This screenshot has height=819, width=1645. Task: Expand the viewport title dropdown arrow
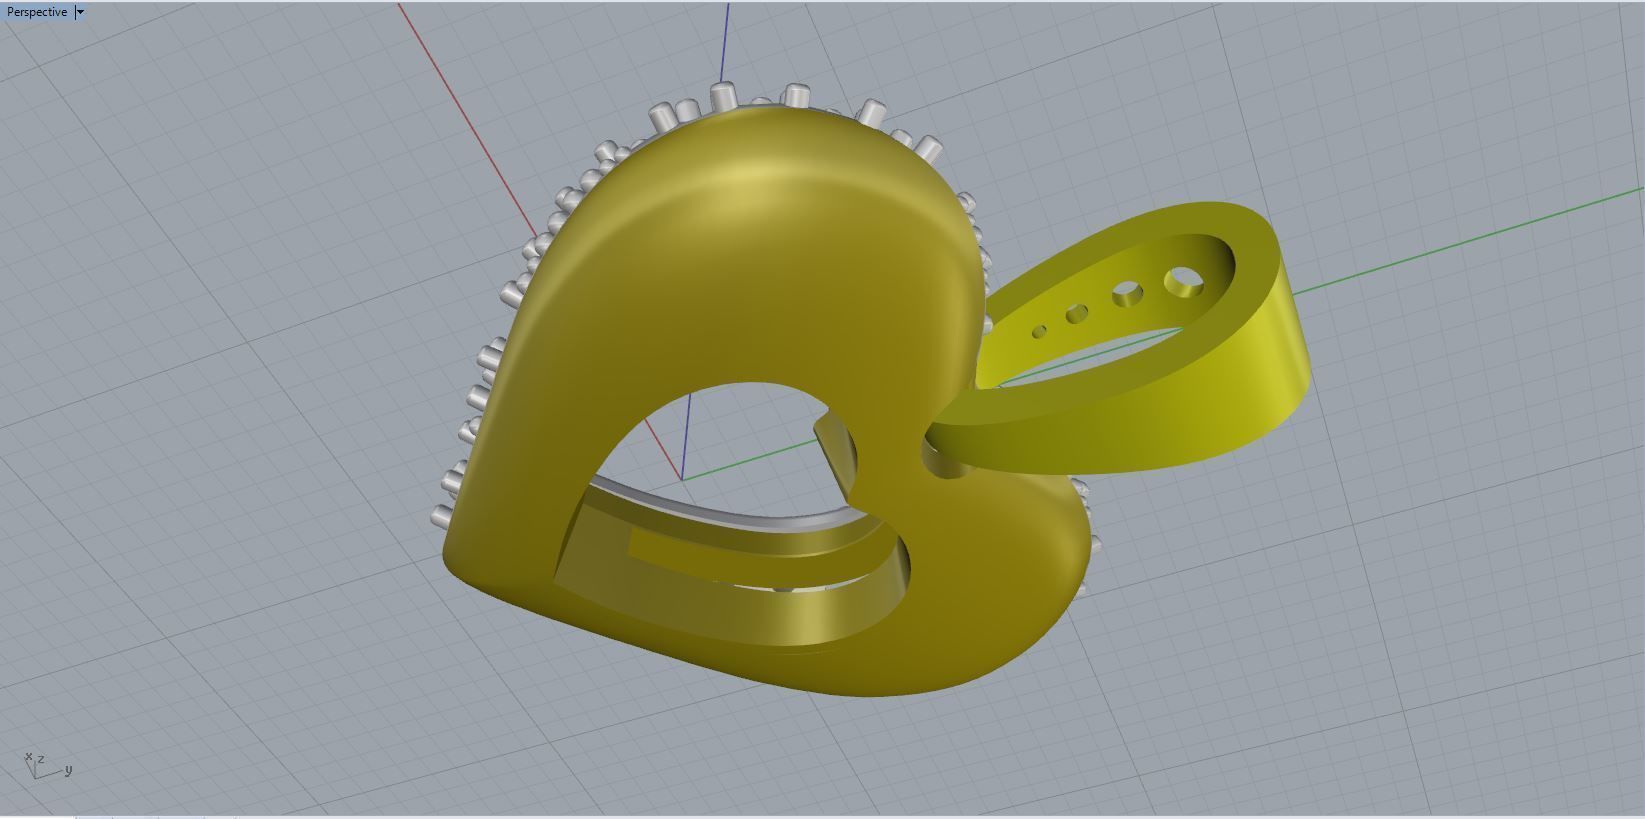coord(81,12)
